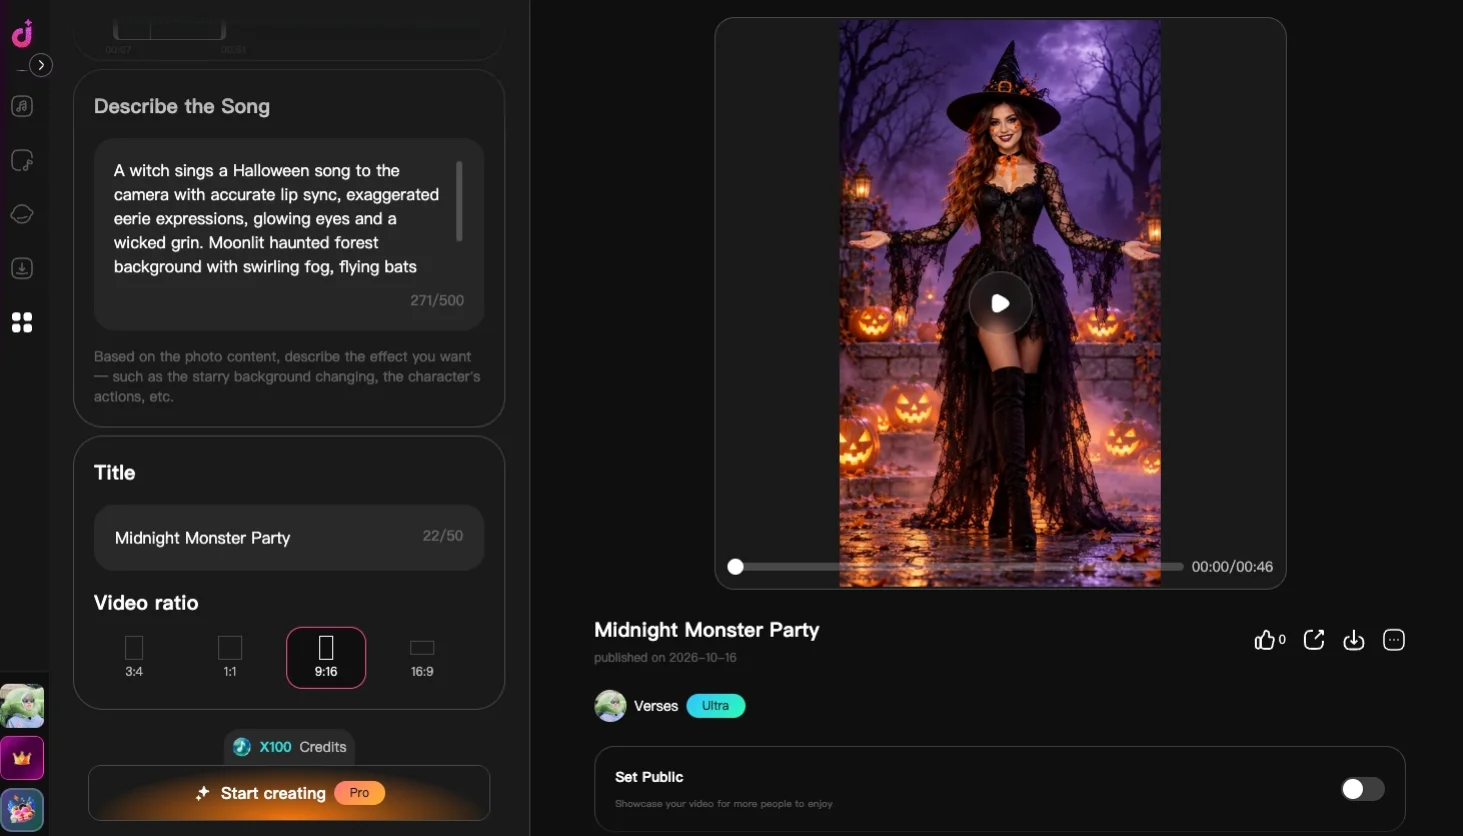
Task: Click the Video ratio heading
Action: [x=146, y=603]
